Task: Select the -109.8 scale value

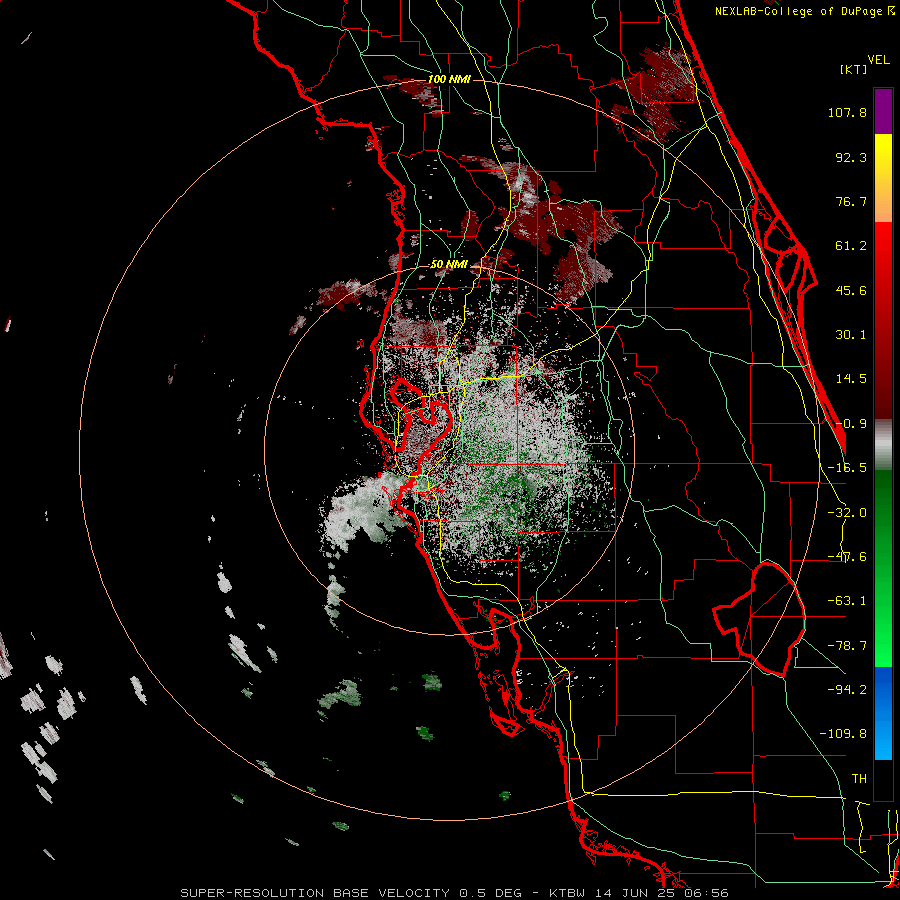Action: pos(843,734)
